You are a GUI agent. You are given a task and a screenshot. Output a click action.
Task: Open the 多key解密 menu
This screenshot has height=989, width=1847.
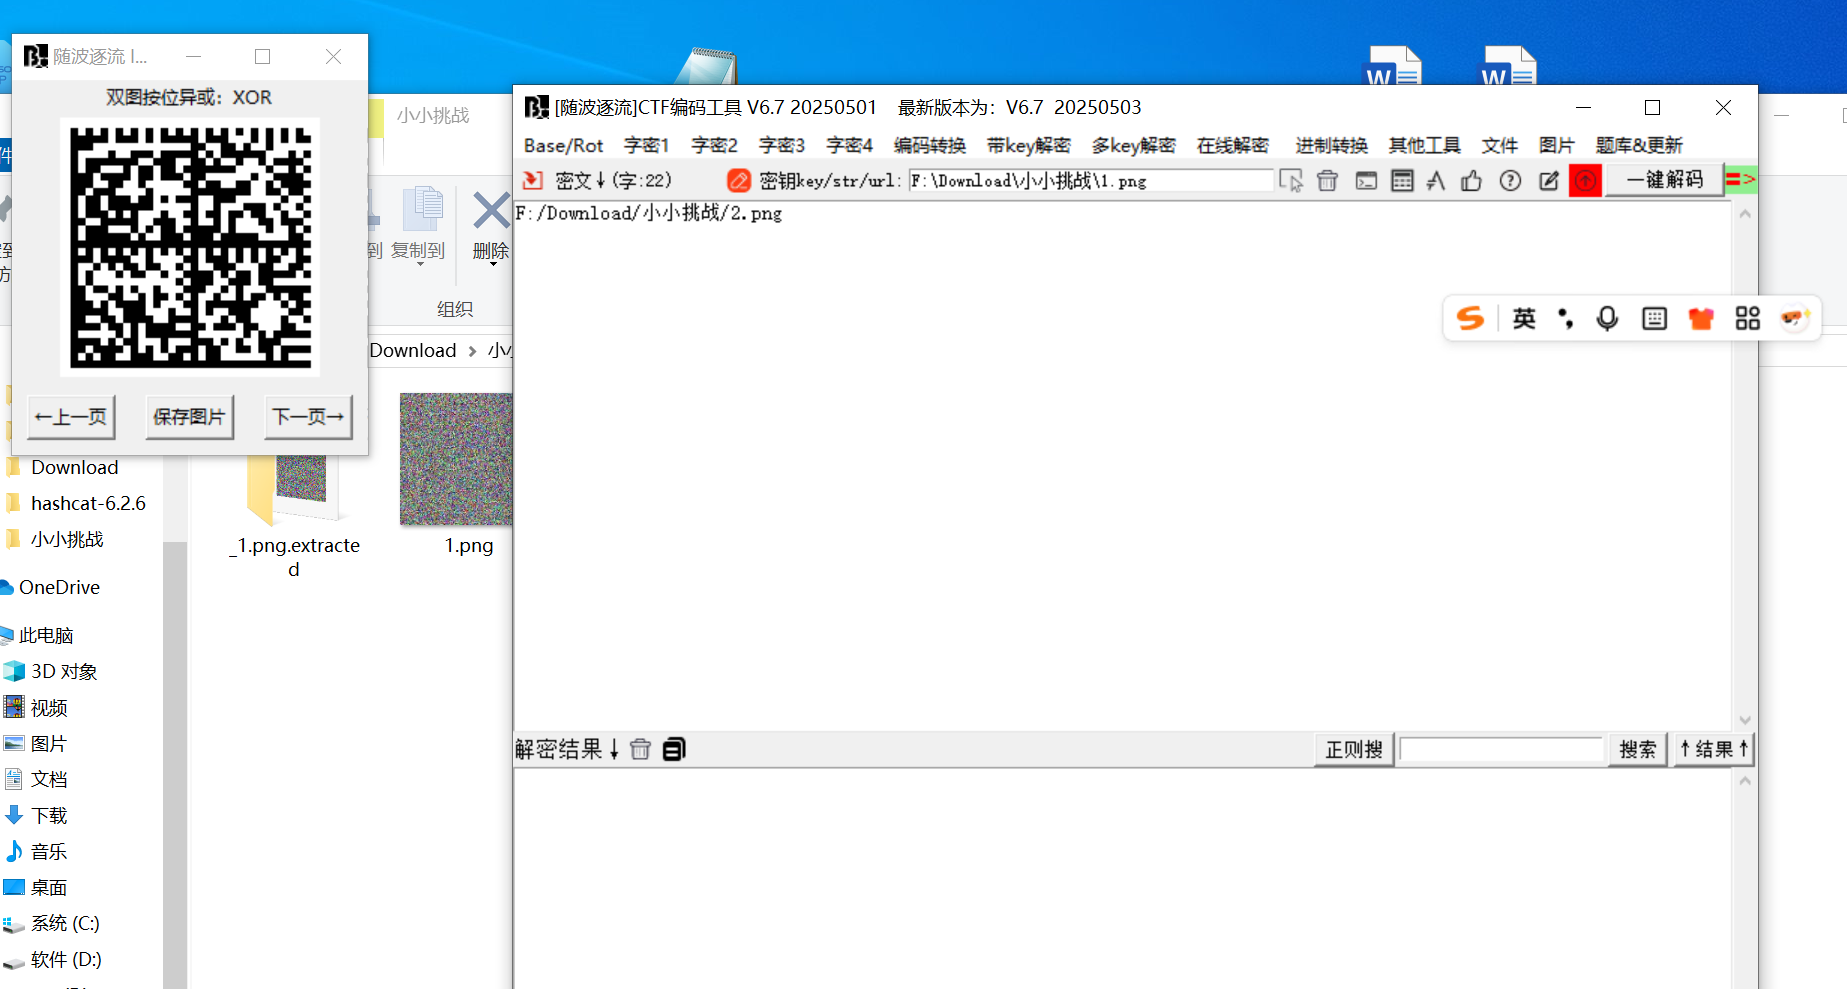[x=1133, y=146]
